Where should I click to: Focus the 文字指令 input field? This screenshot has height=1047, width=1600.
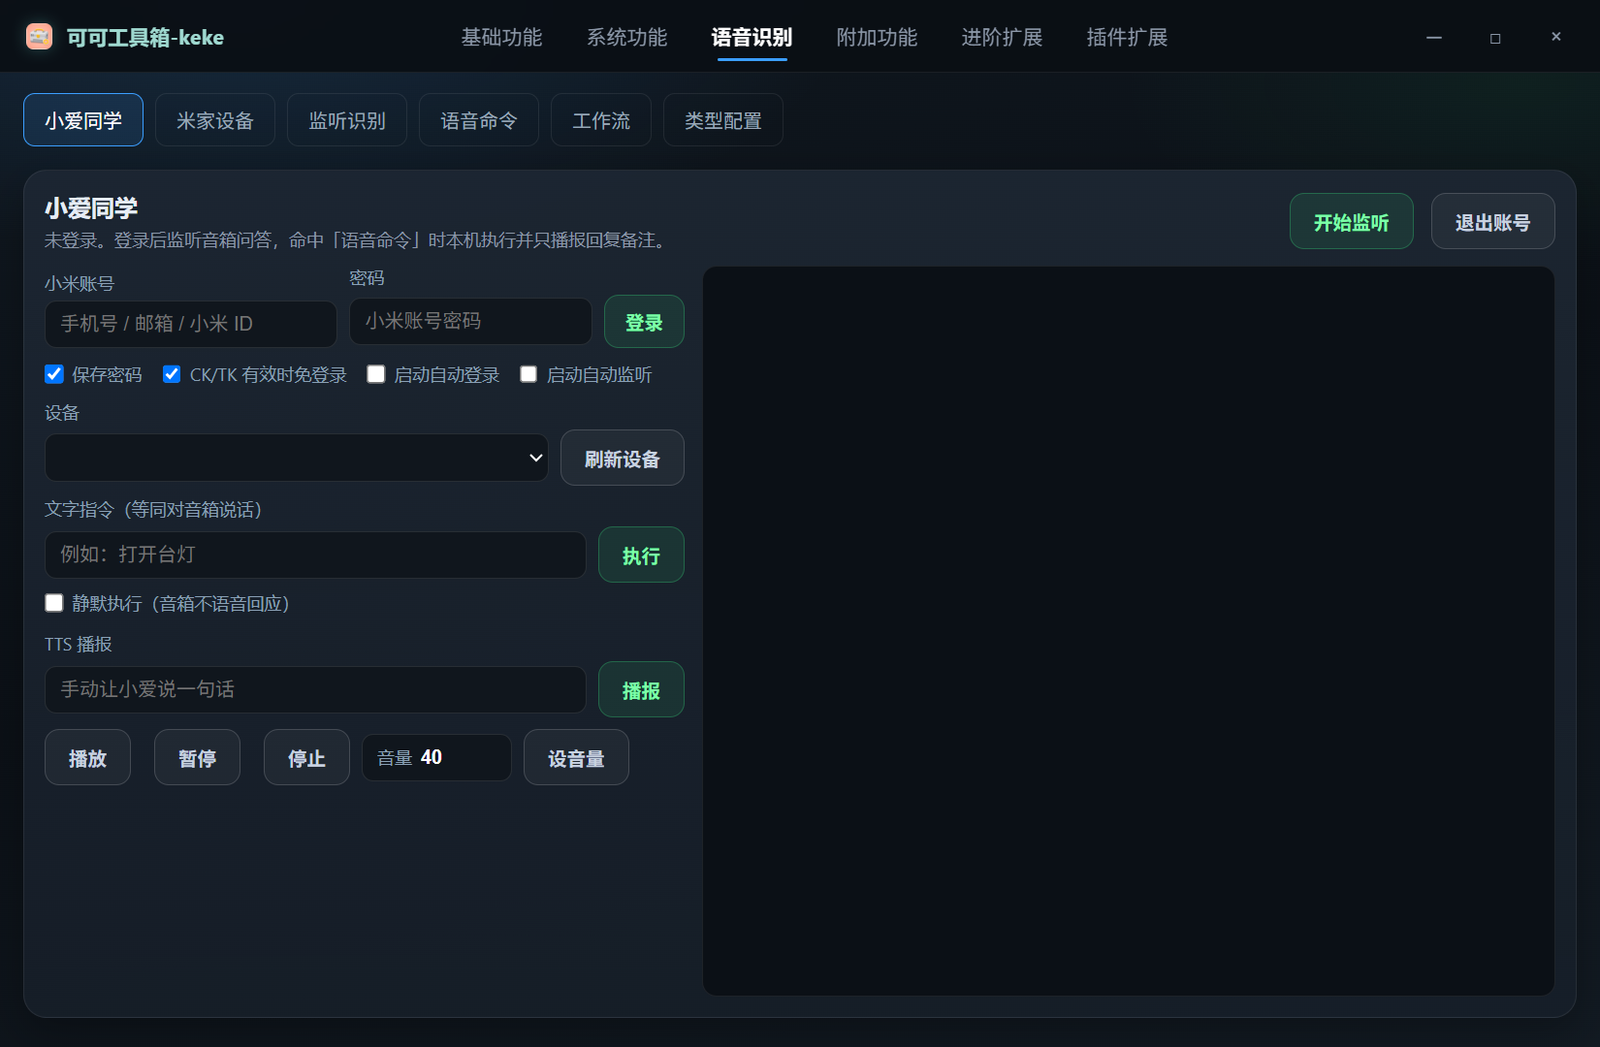pyautogui.click(x=315, y=555)
